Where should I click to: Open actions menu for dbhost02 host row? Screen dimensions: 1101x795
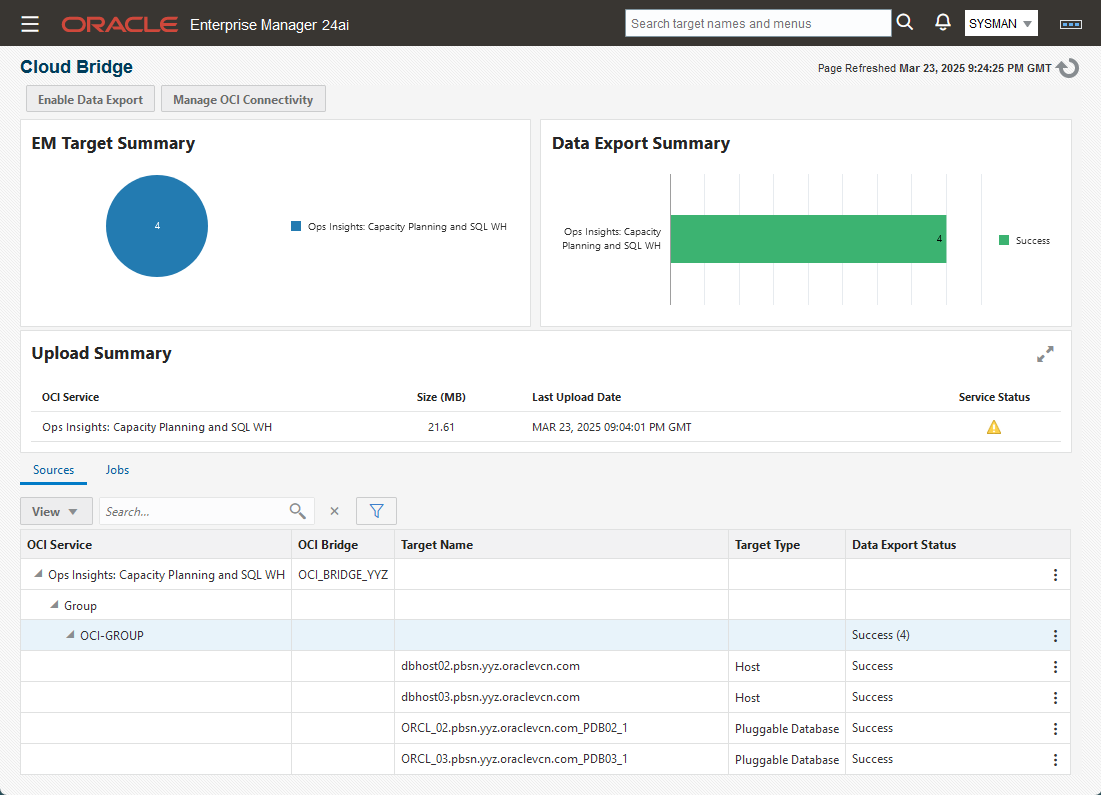(1055, 667)
